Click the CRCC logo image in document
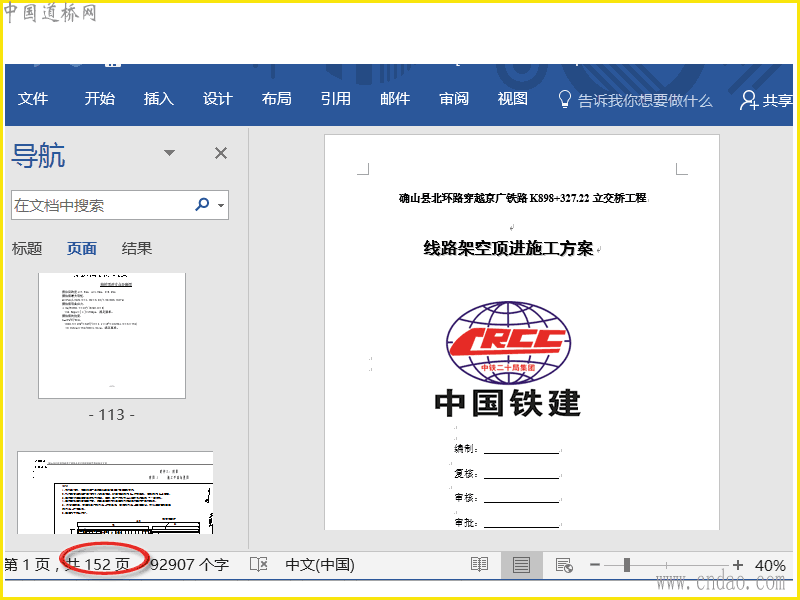Image resolution: width=800 pixels, height=600 pixels. (x=508, y=342)
